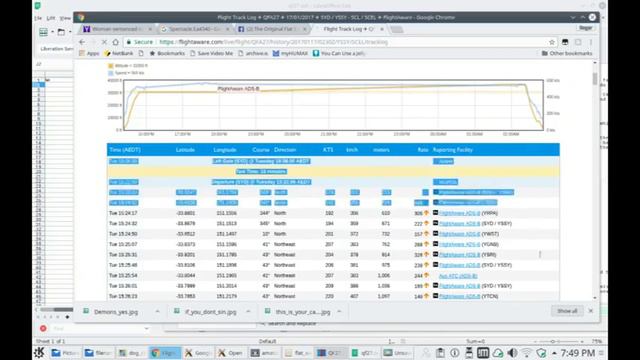Click the Reporting Facility column header
This screenshot has height=360, width=640.
(453, 150)
